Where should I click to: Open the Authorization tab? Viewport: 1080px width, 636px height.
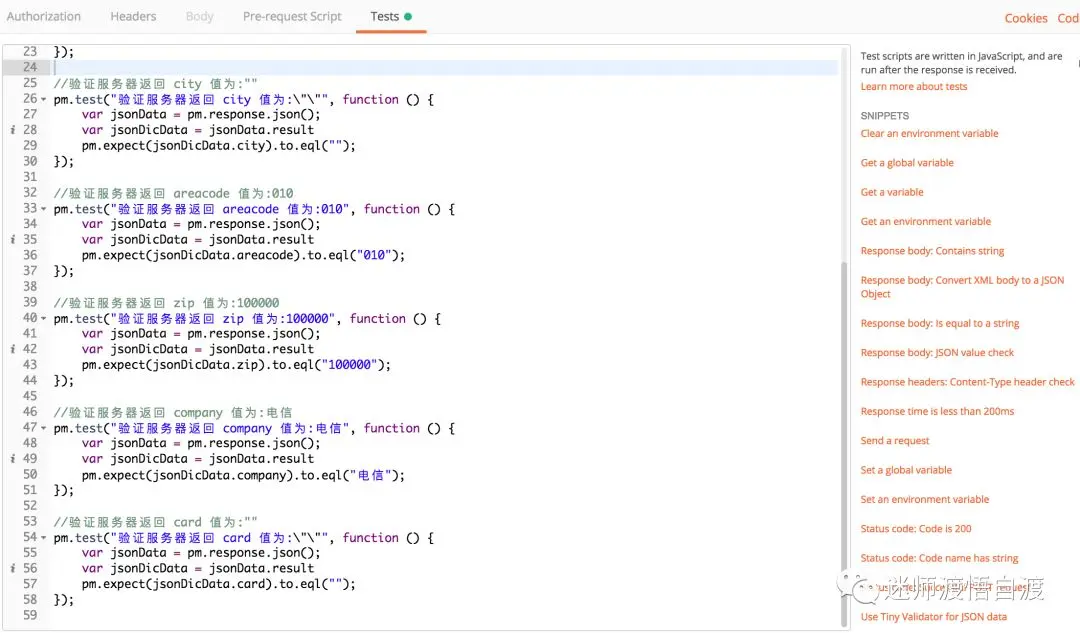43,17
